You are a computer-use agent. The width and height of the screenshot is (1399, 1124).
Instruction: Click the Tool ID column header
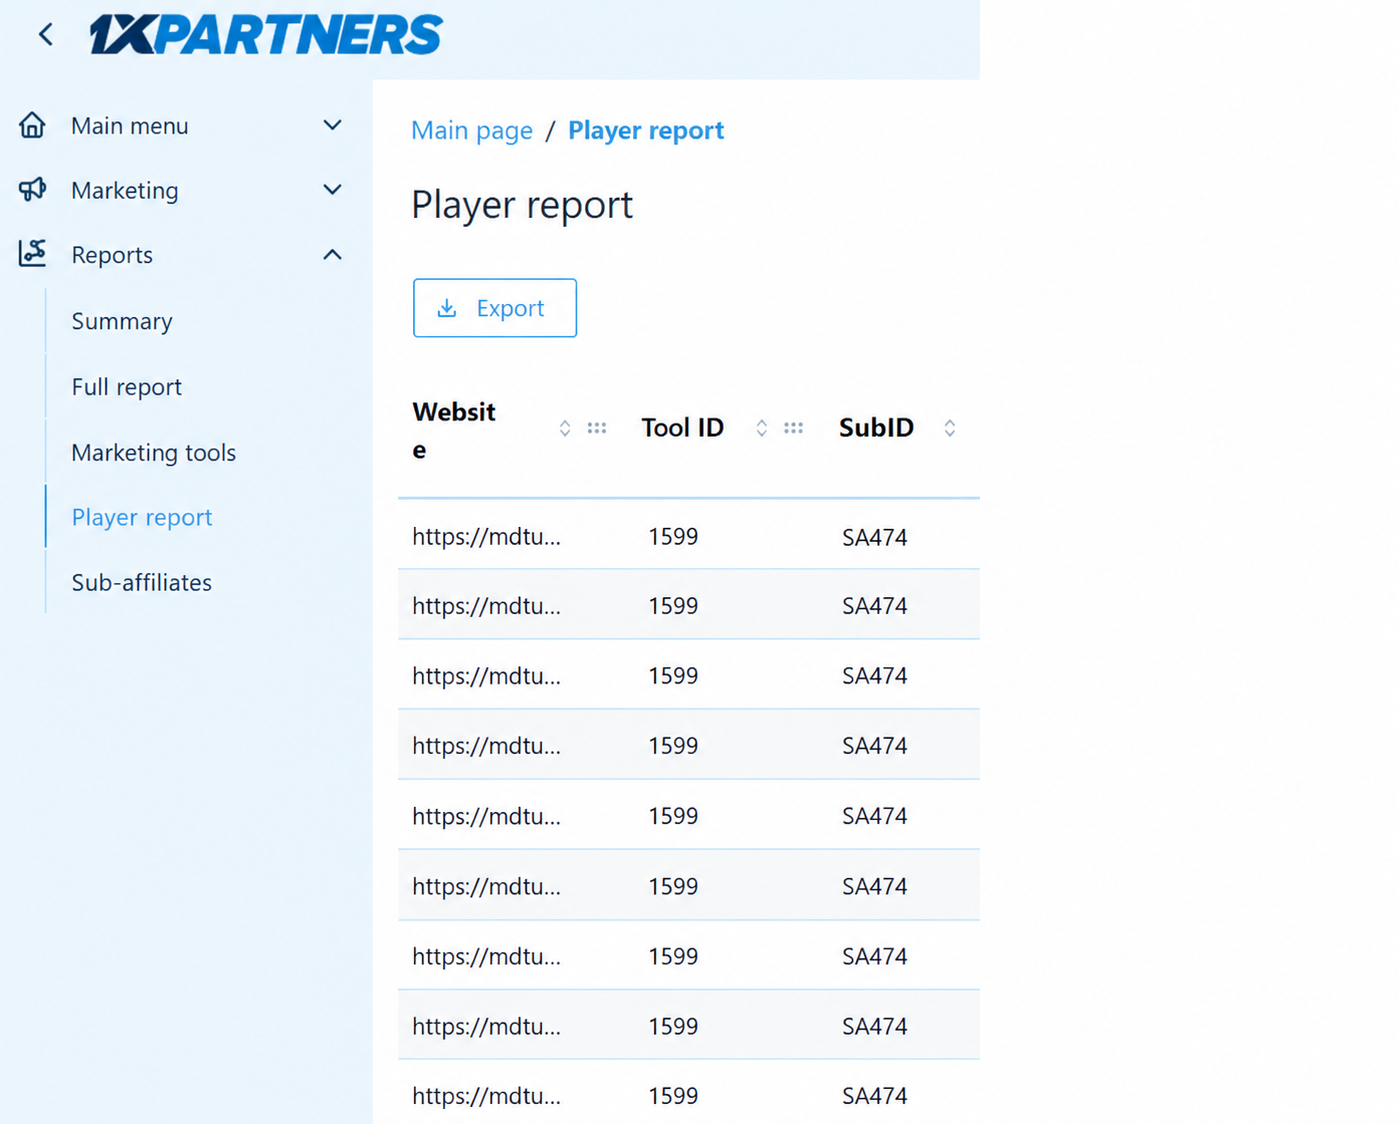tap(683, 428)
